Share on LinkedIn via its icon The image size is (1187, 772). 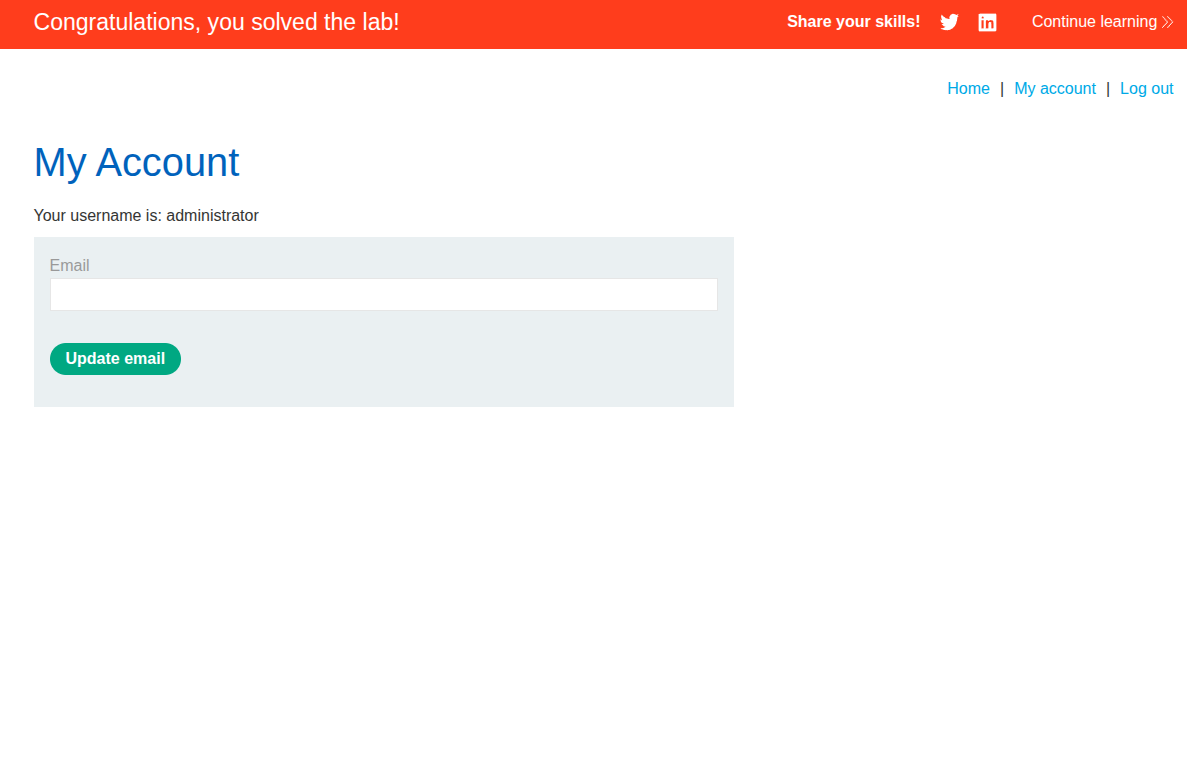click(x=987, y=23)
